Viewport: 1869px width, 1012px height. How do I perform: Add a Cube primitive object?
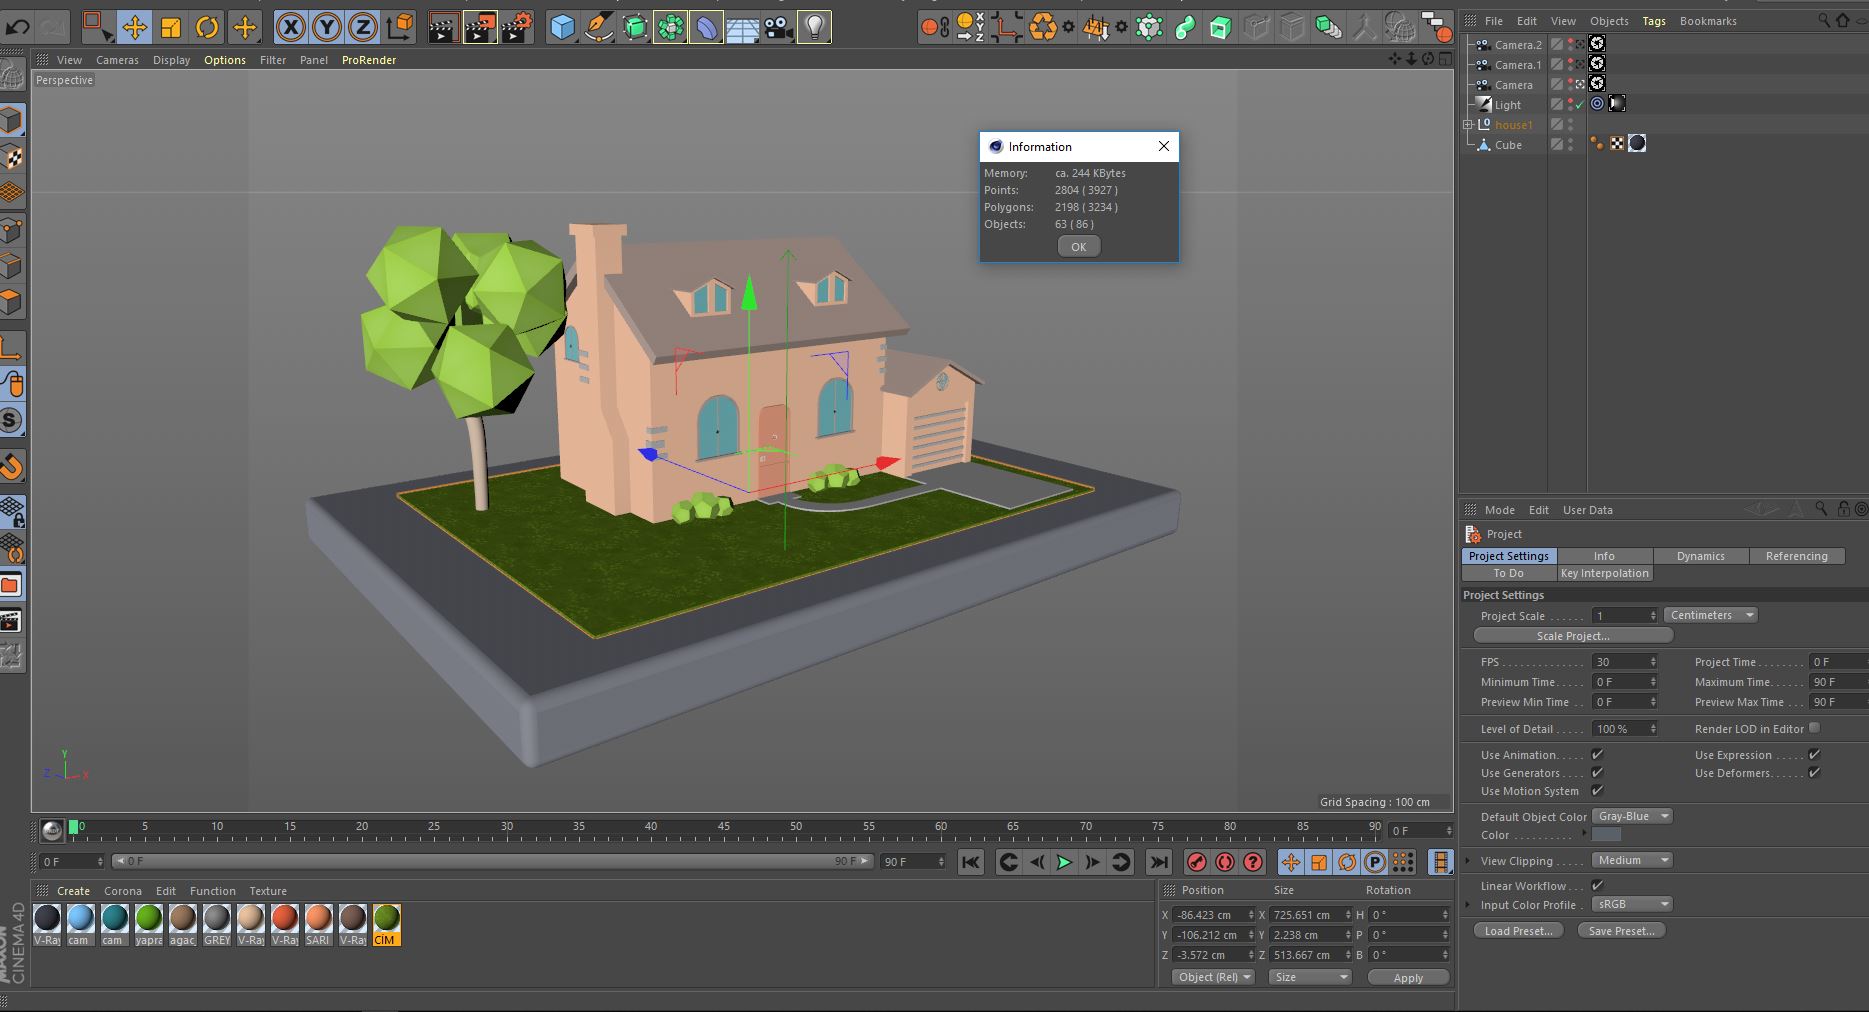562,27
